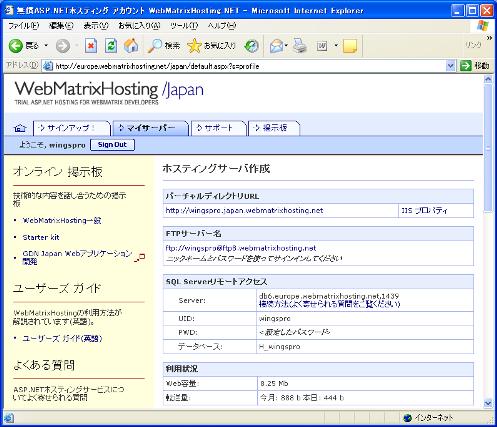Open the wingspro.japan.webmatrixhosting.net link
The height and width of the screenshot is (427, 497).
coord(244,211)
